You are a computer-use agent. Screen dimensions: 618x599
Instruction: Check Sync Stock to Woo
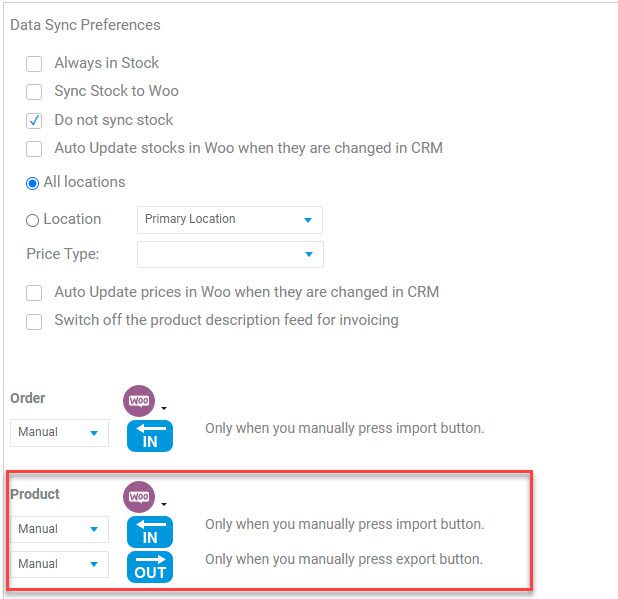[x=34, y=92]
